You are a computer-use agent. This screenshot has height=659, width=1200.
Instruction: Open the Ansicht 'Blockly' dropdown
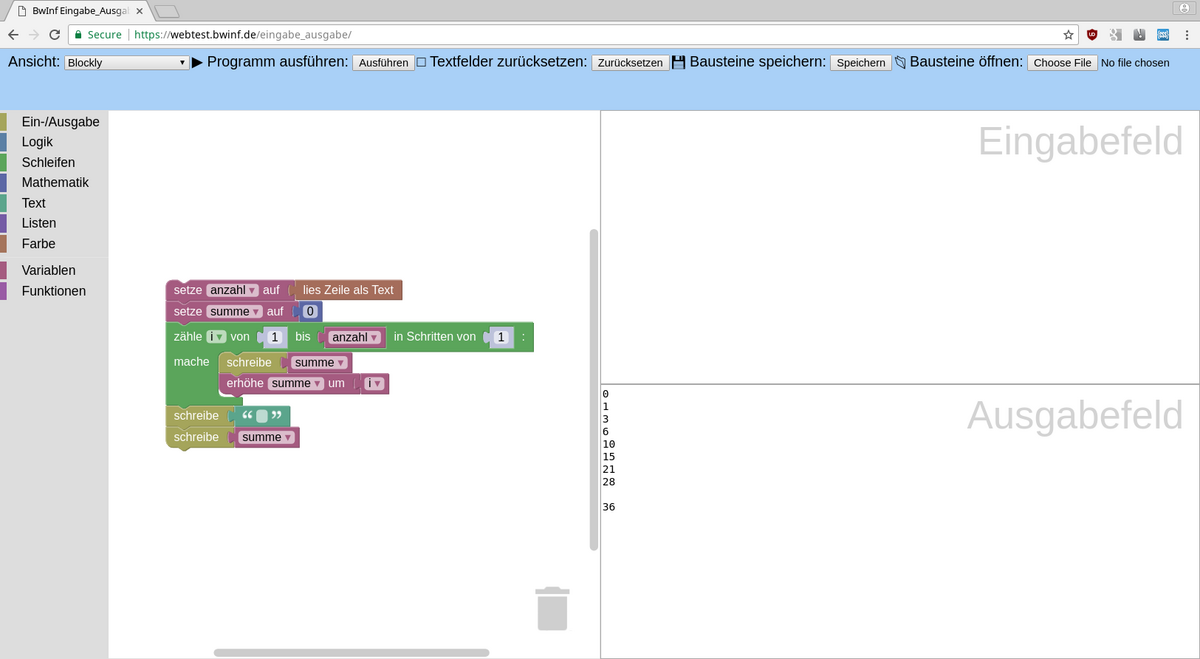(x=126, y=62)
